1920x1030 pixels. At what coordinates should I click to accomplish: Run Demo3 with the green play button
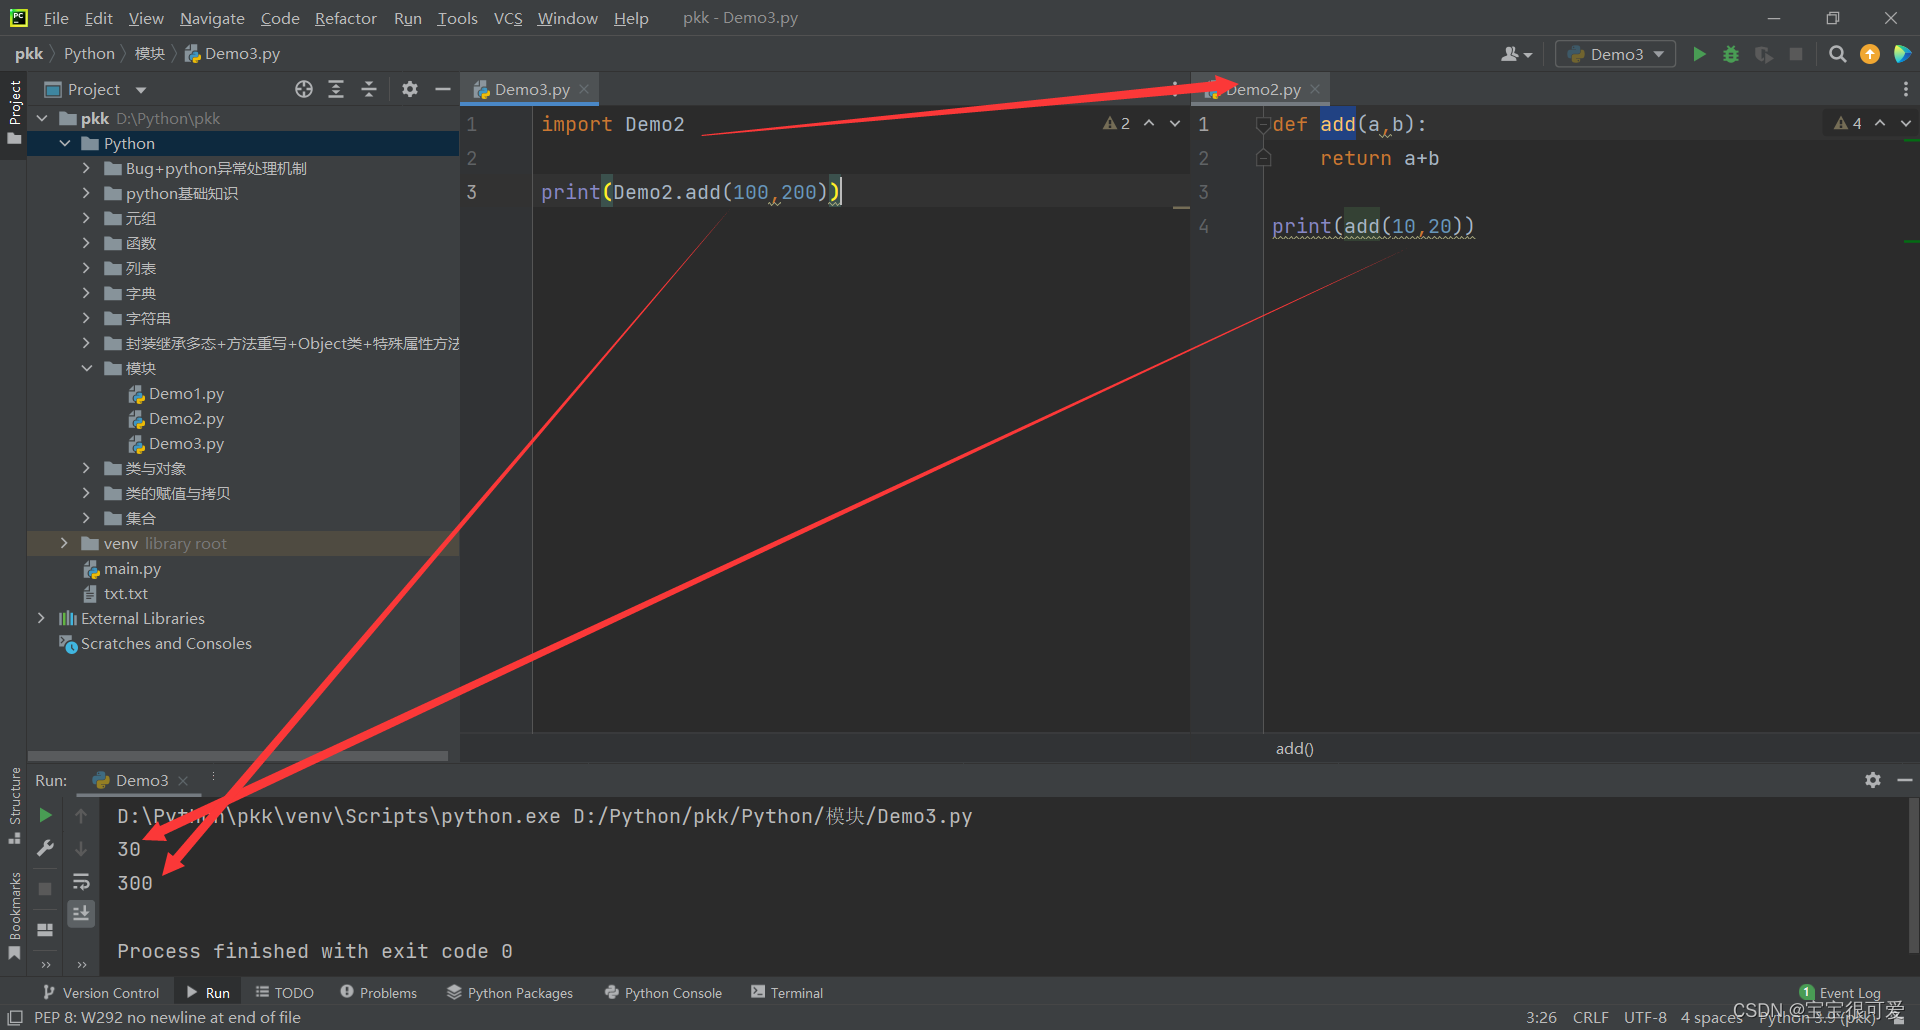tap(1699, 54)
